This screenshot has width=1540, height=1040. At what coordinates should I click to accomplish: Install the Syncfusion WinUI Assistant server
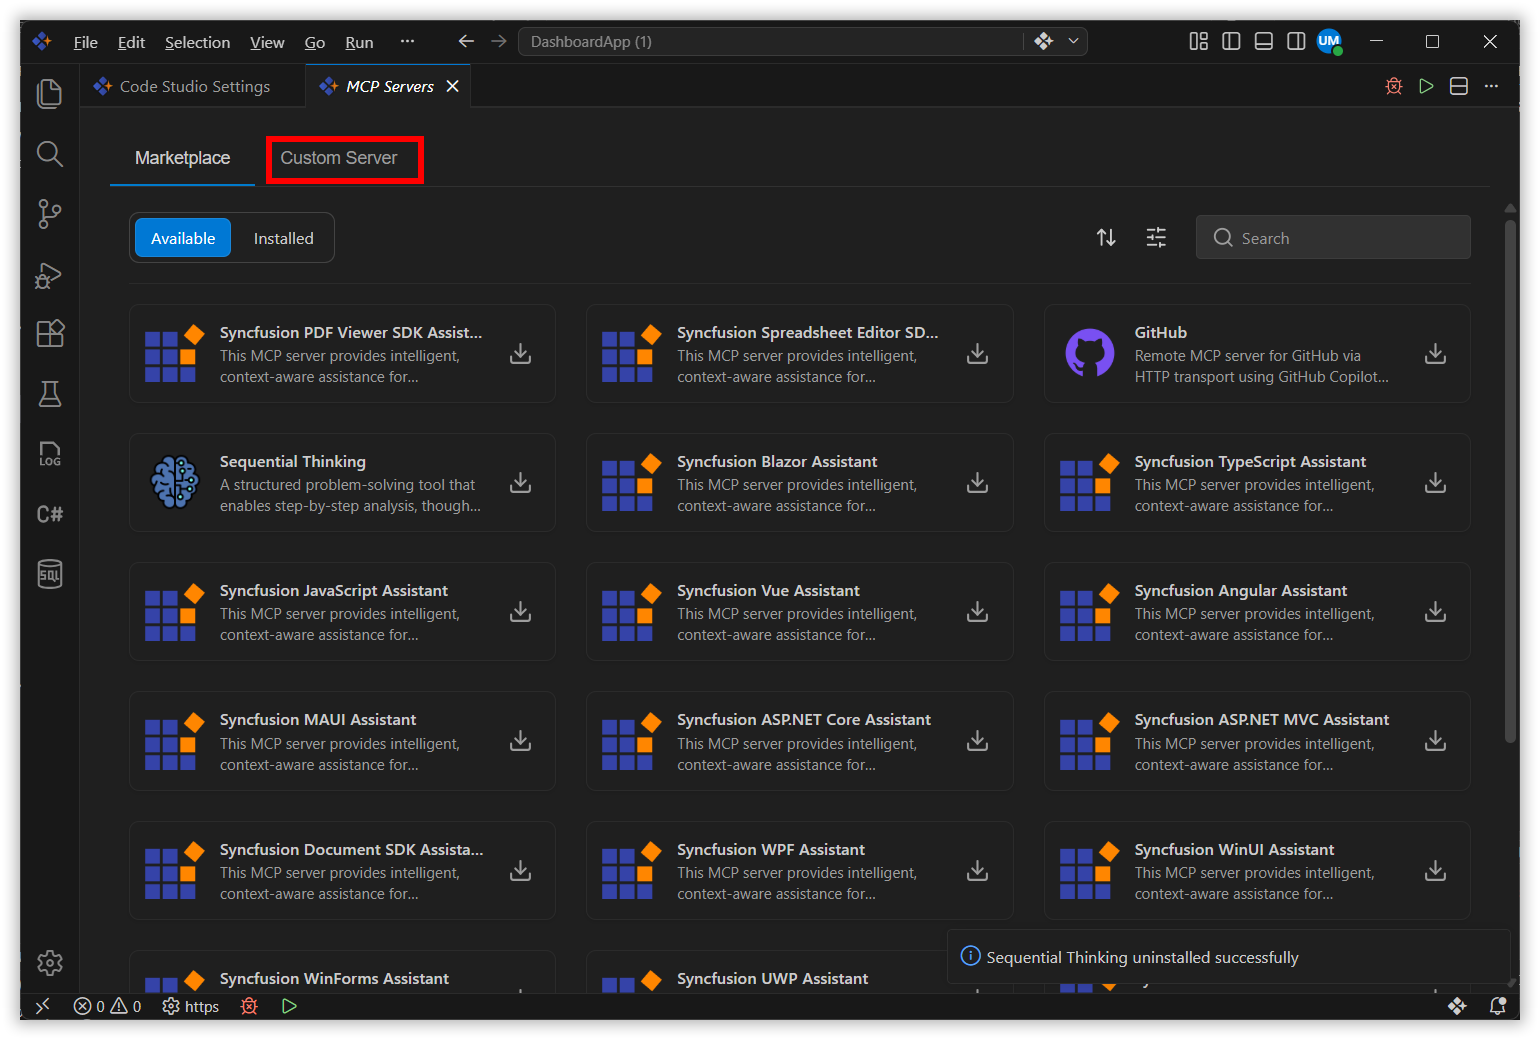[x=1435, y=871]
